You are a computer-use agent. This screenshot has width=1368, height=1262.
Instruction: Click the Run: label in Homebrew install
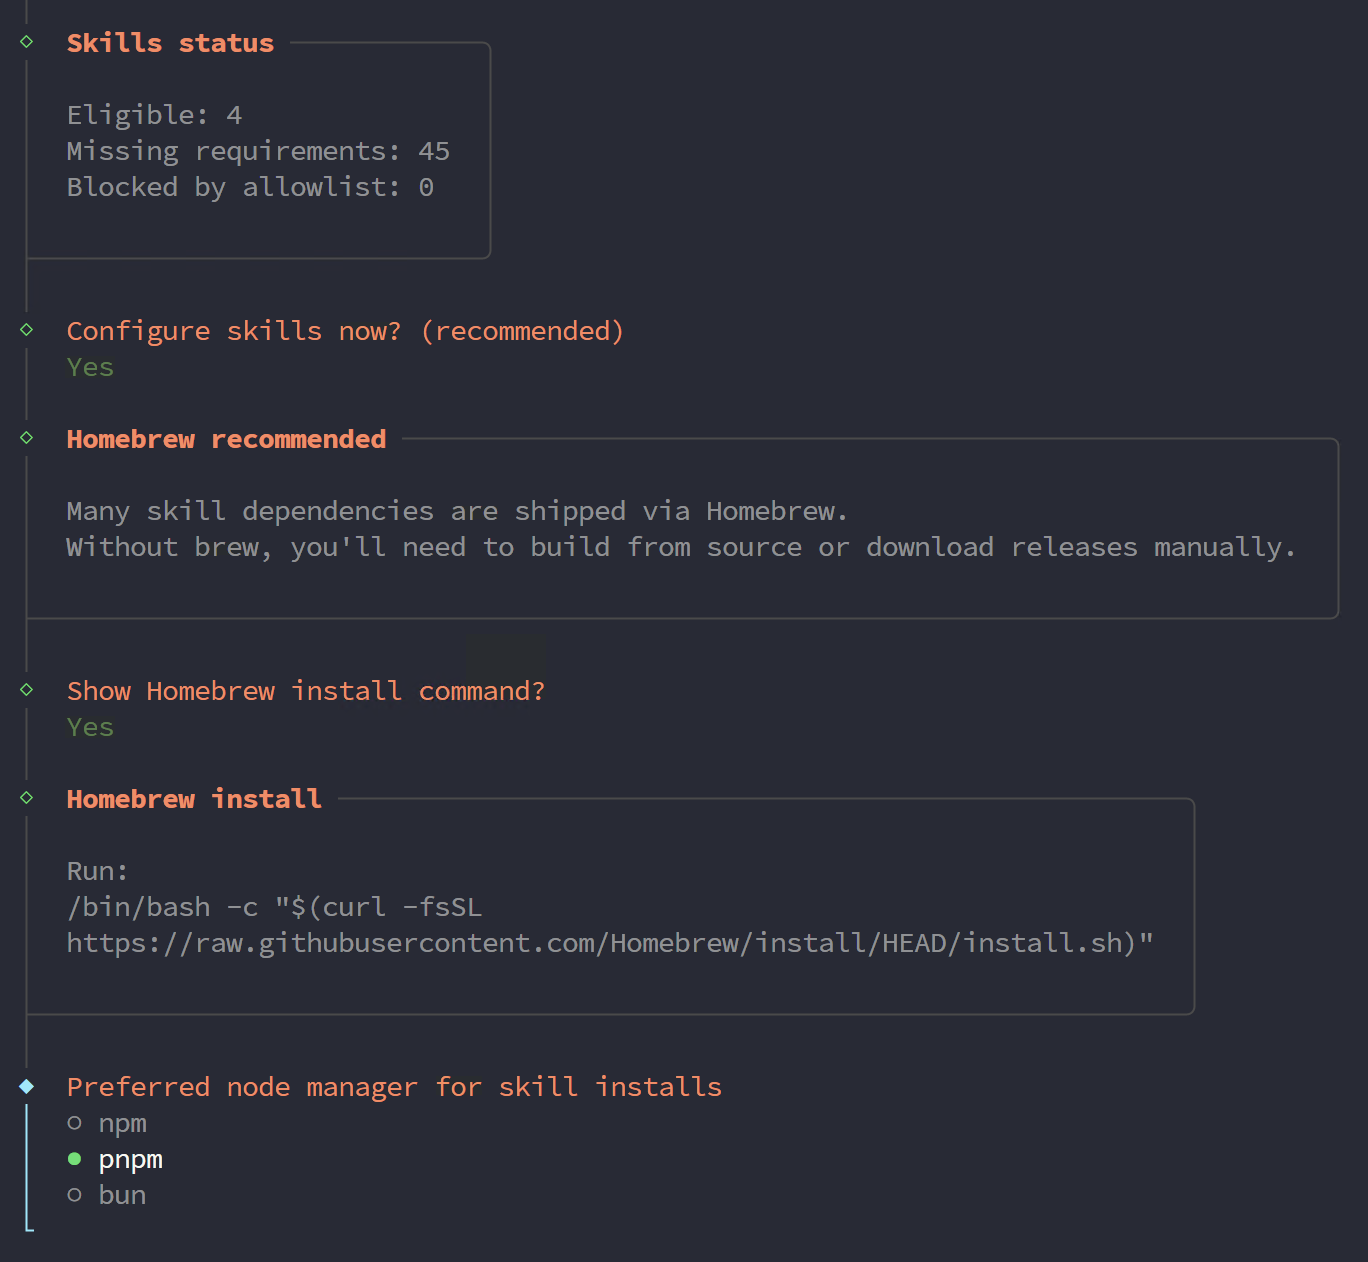click(96, 870)
